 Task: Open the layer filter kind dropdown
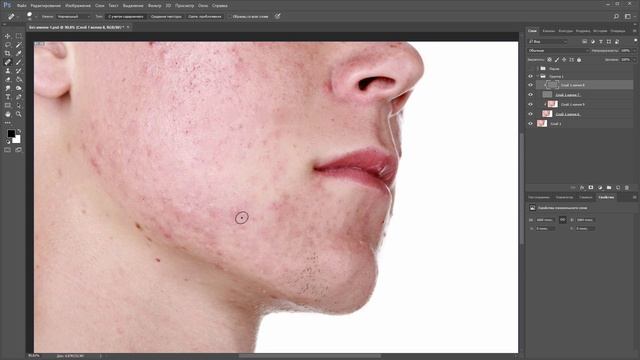pos(548,42)
